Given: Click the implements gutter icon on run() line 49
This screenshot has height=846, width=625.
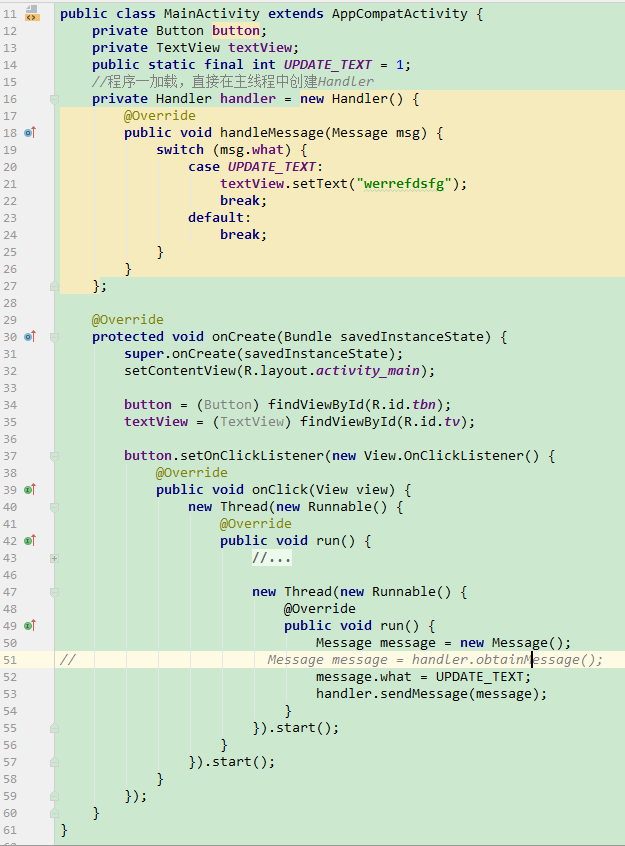Looking at the screenshot, I should [x=30, y=625].
